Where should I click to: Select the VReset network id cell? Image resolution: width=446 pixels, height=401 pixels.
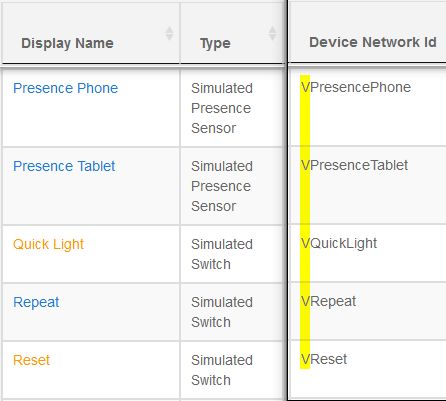[x=368, y=369]
